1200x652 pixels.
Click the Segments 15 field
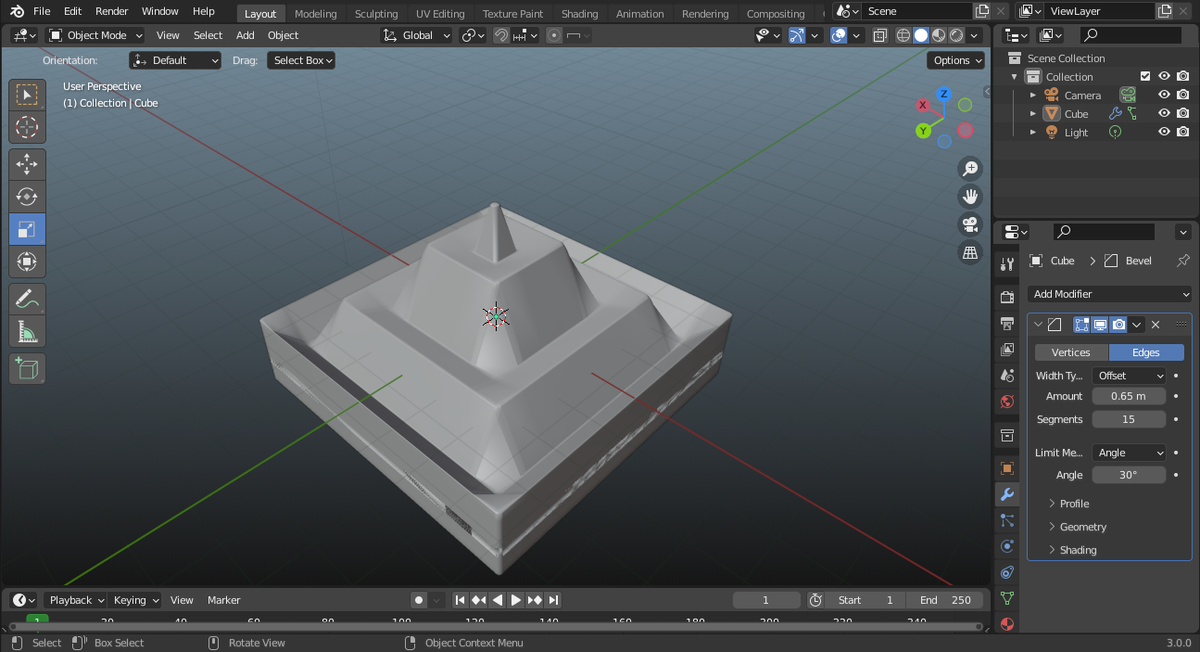click(1128, 419)
